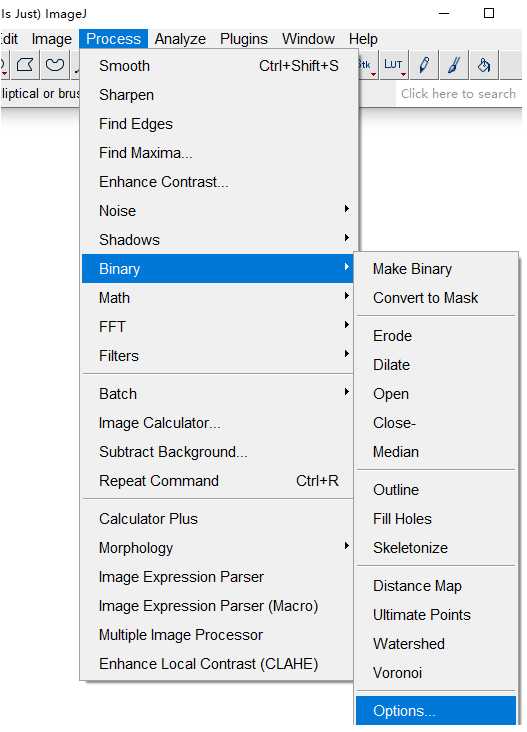
Task: Select the Polygon selection tool
Action: coord(25,64)
